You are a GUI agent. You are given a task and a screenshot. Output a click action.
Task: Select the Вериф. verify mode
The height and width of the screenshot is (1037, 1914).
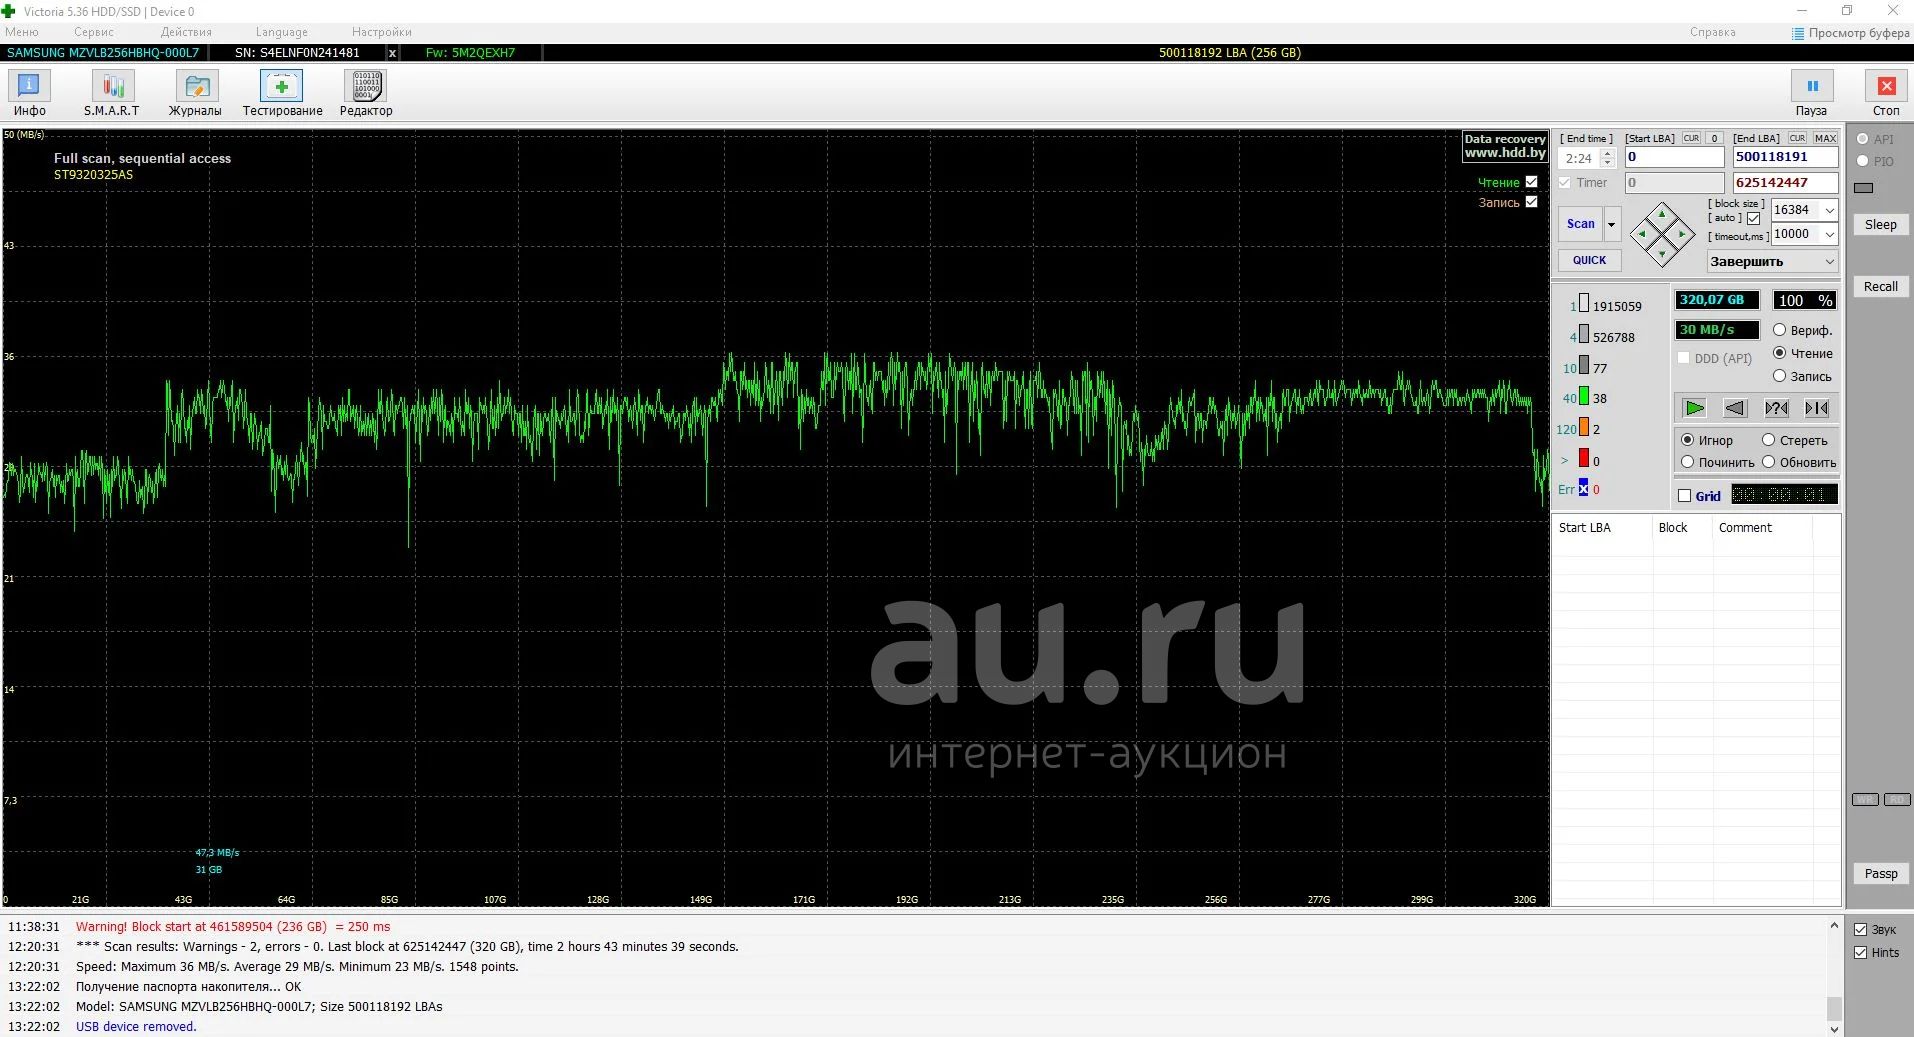click(1780, 330)
